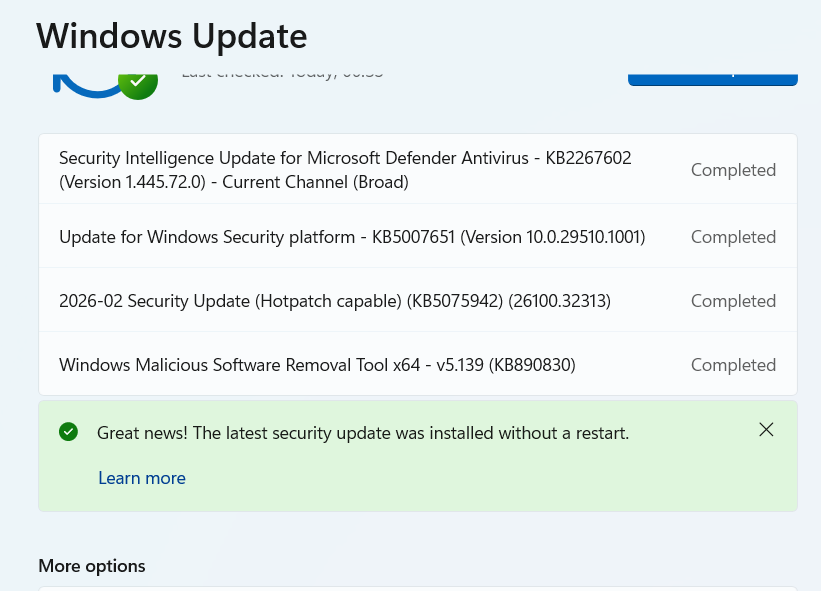Click the Windows Update page heading
Viewport: 821px width, 591px height.
pyautogui.click(x=172, y=37)
